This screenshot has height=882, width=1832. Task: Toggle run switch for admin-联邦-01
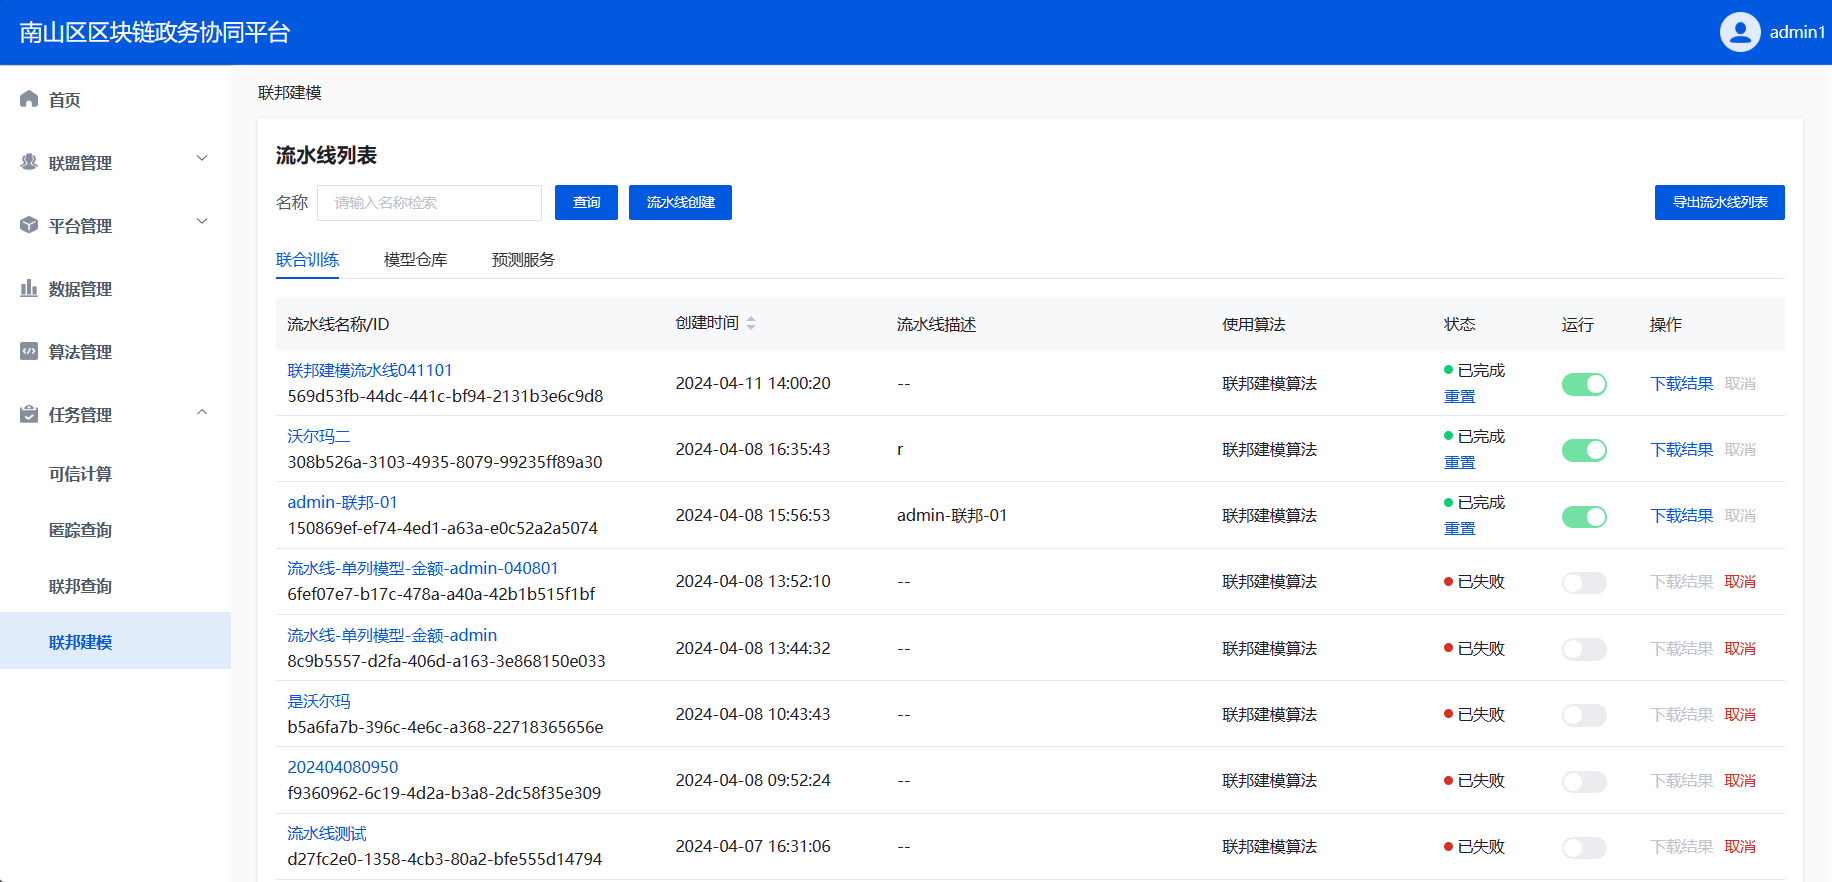pos(1584,516)
